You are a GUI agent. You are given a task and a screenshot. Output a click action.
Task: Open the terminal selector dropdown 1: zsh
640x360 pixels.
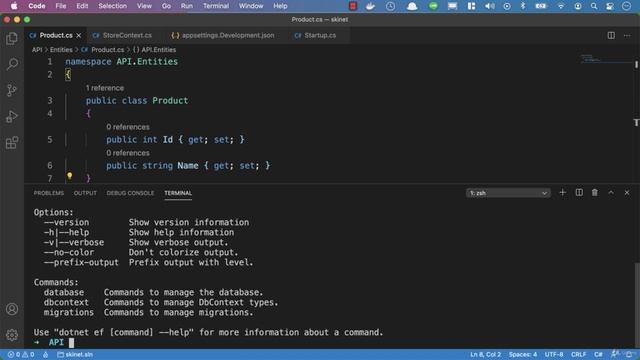click(x=508, y=193)
